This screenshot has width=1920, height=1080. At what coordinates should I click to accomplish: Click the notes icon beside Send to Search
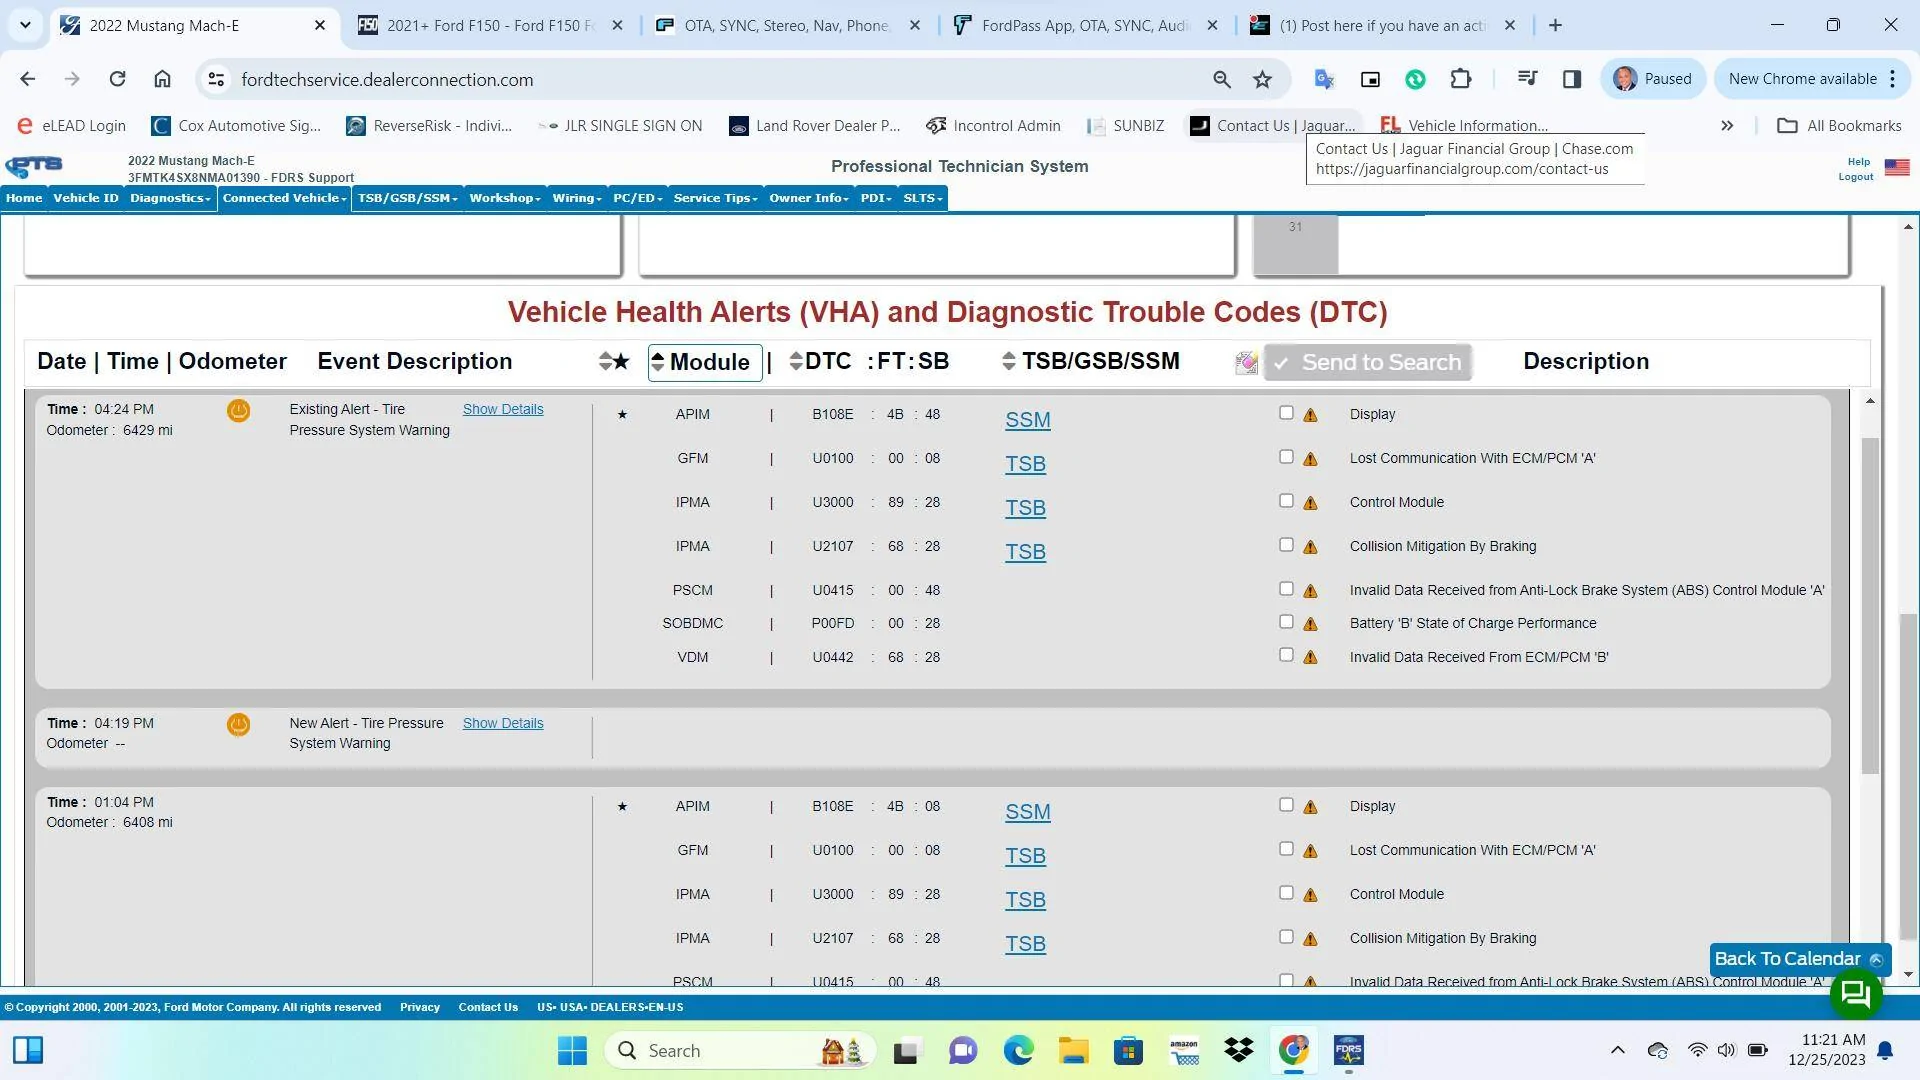[x=1246, y=363]
